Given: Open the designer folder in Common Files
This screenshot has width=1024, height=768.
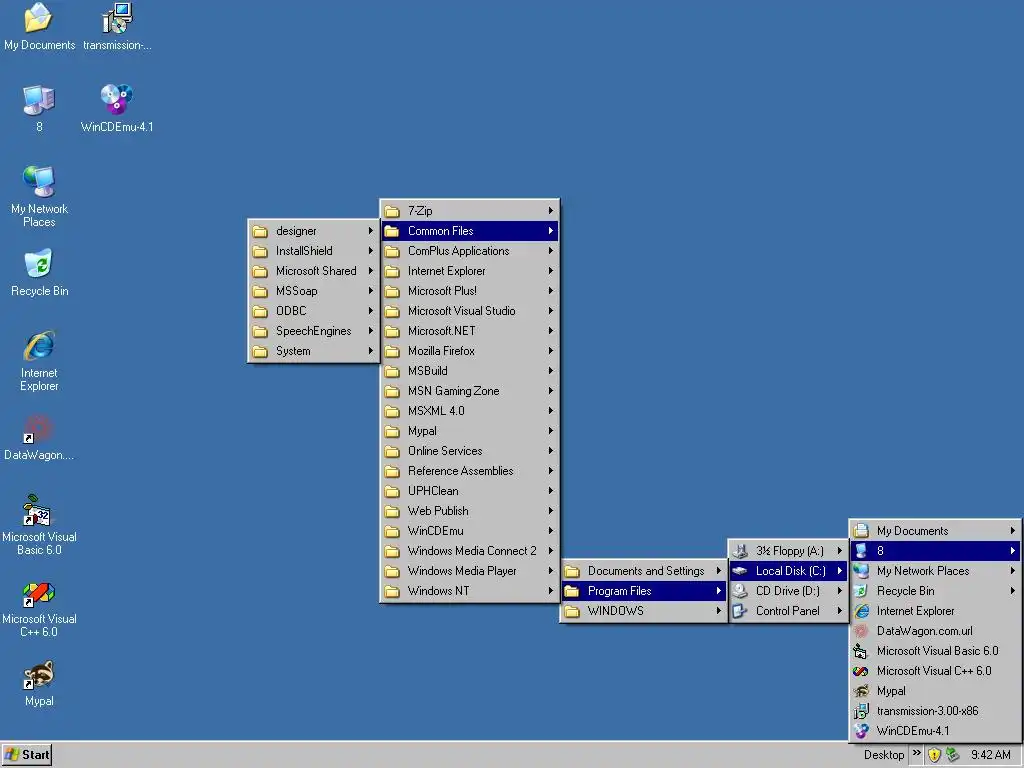Looking at the screenshot, I should click(313, 231).
